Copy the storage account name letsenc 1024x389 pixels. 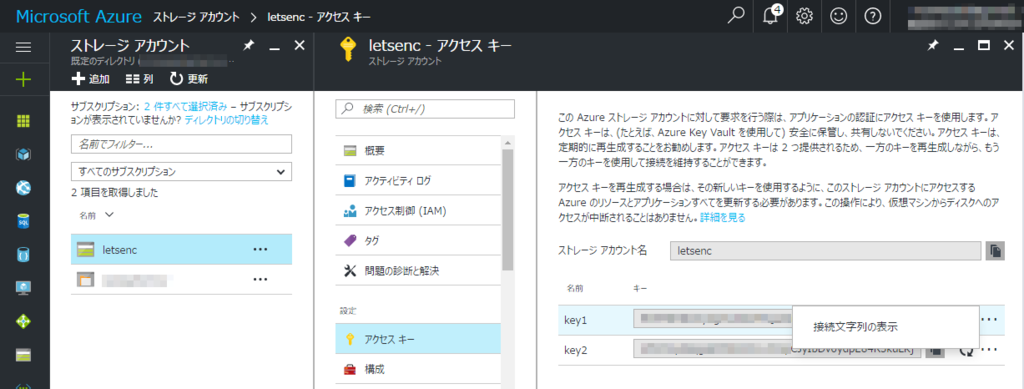[995, 251]
